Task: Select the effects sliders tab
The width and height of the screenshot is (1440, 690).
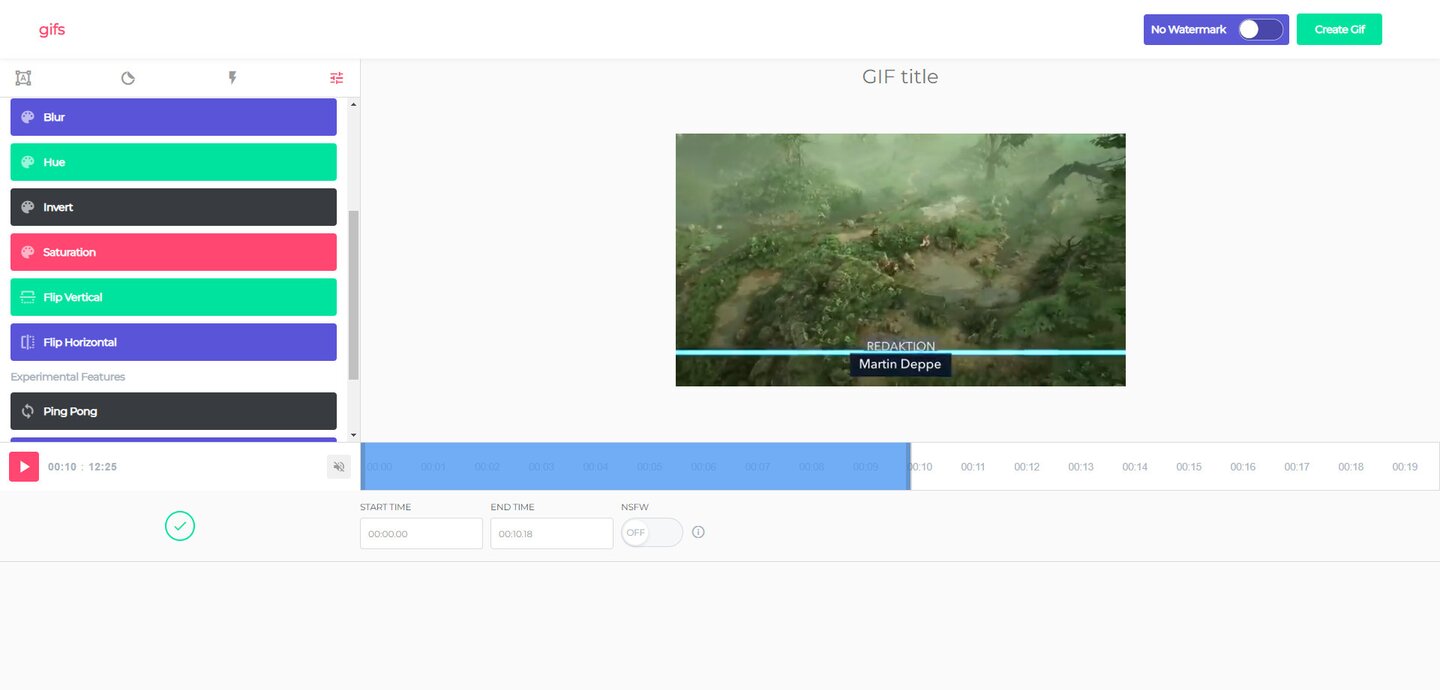Action: [x=336, y=78]
